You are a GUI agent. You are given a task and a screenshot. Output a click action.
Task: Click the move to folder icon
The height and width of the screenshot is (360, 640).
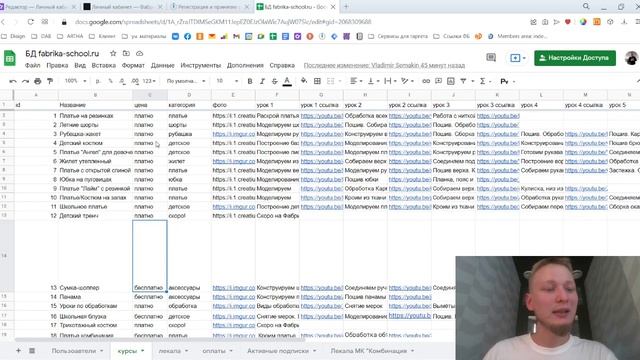[126, 53]
